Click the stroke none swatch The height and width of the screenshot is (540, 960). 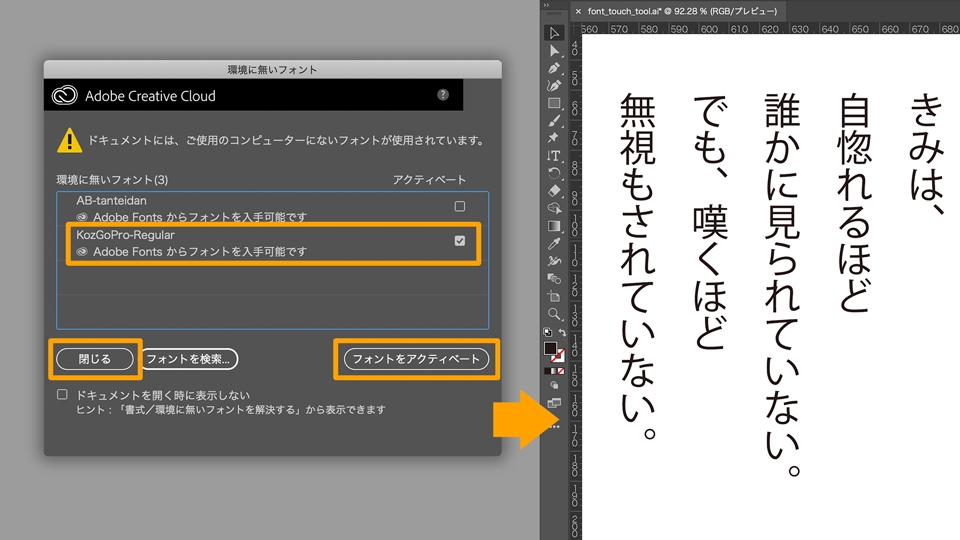coord(558,356)
